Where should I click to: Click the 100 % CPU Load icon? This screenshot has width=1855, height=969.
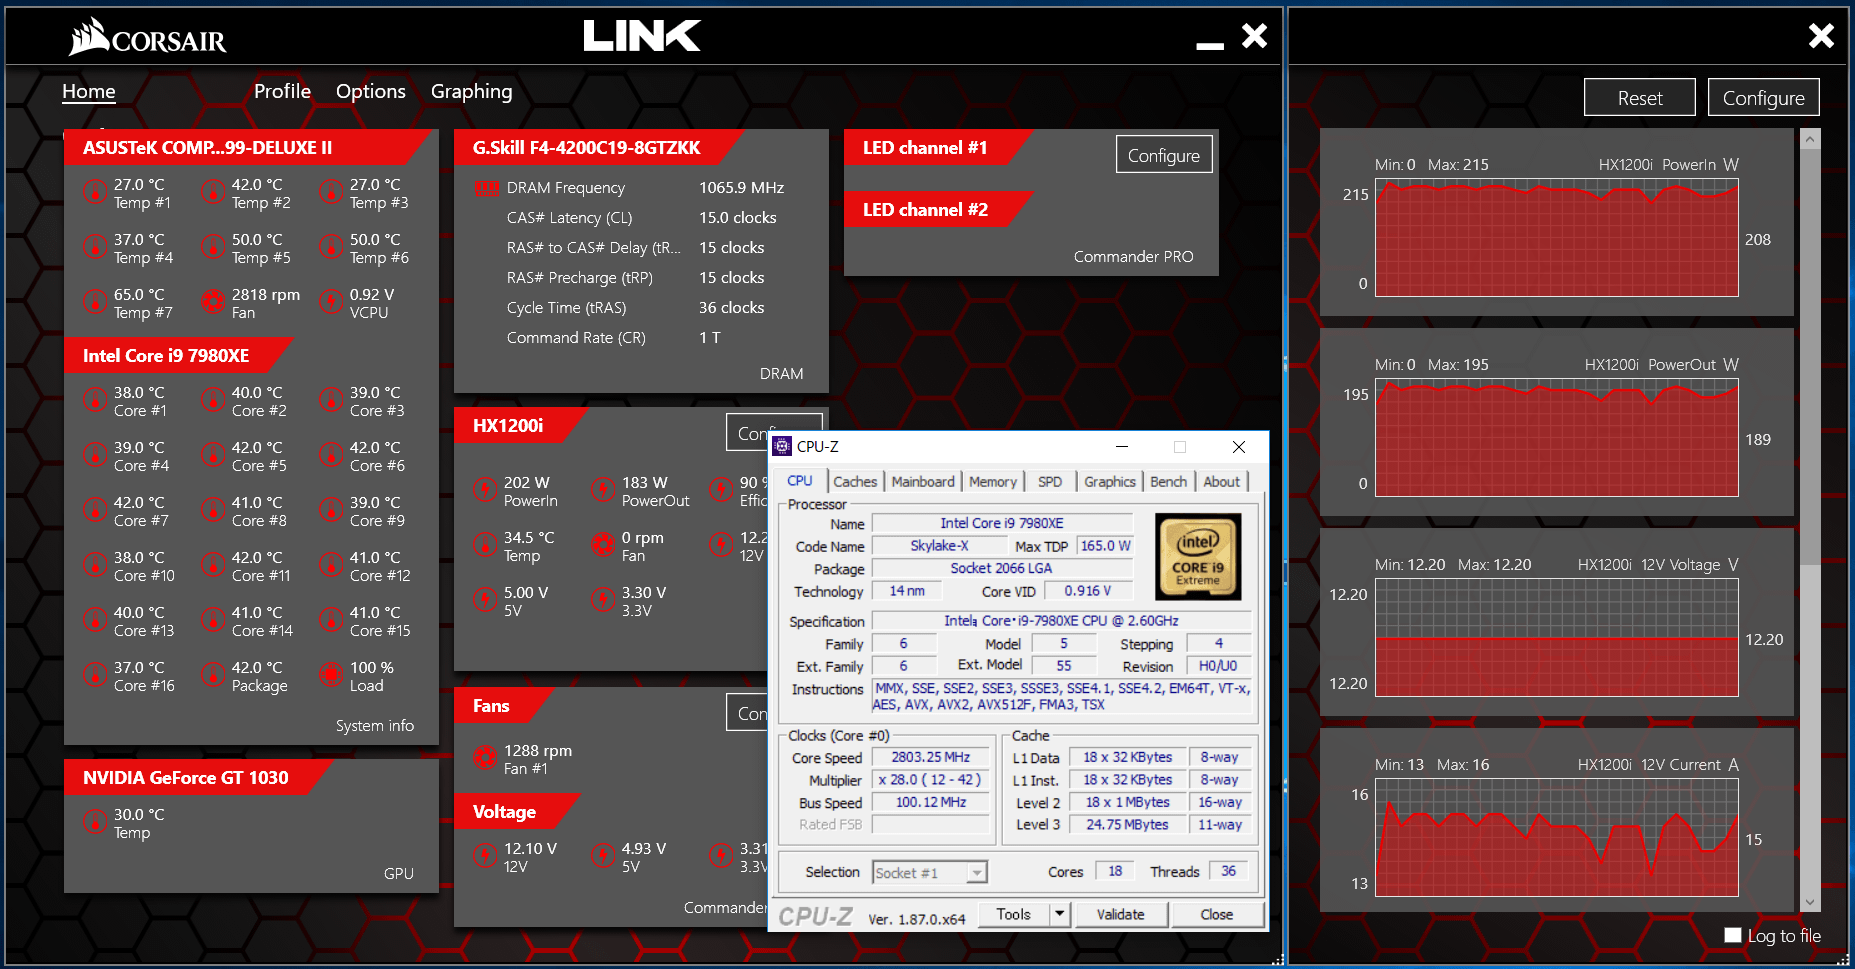(x=331, y=674)
